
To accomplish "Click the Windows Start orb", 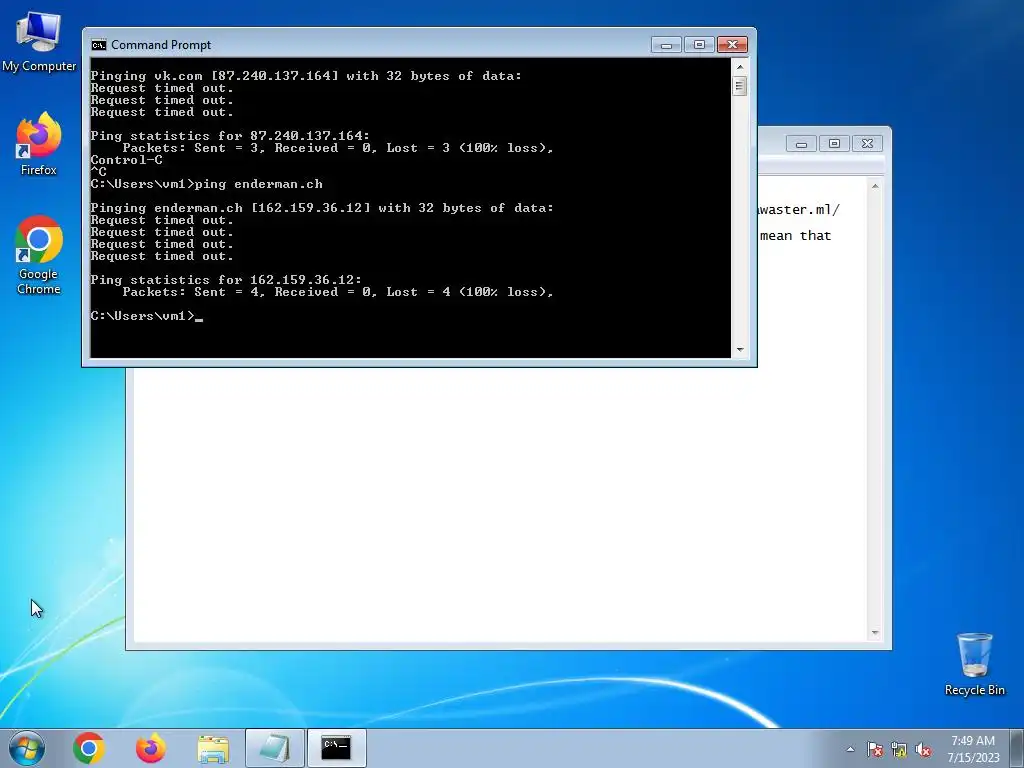I will [x=27, y=748].
